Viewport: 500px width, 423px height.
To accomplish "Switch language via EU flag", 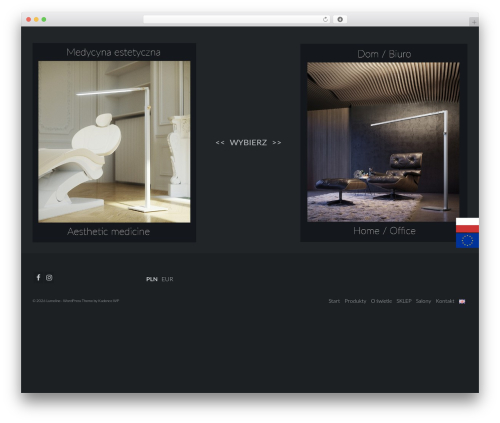I will click(467, 240).
